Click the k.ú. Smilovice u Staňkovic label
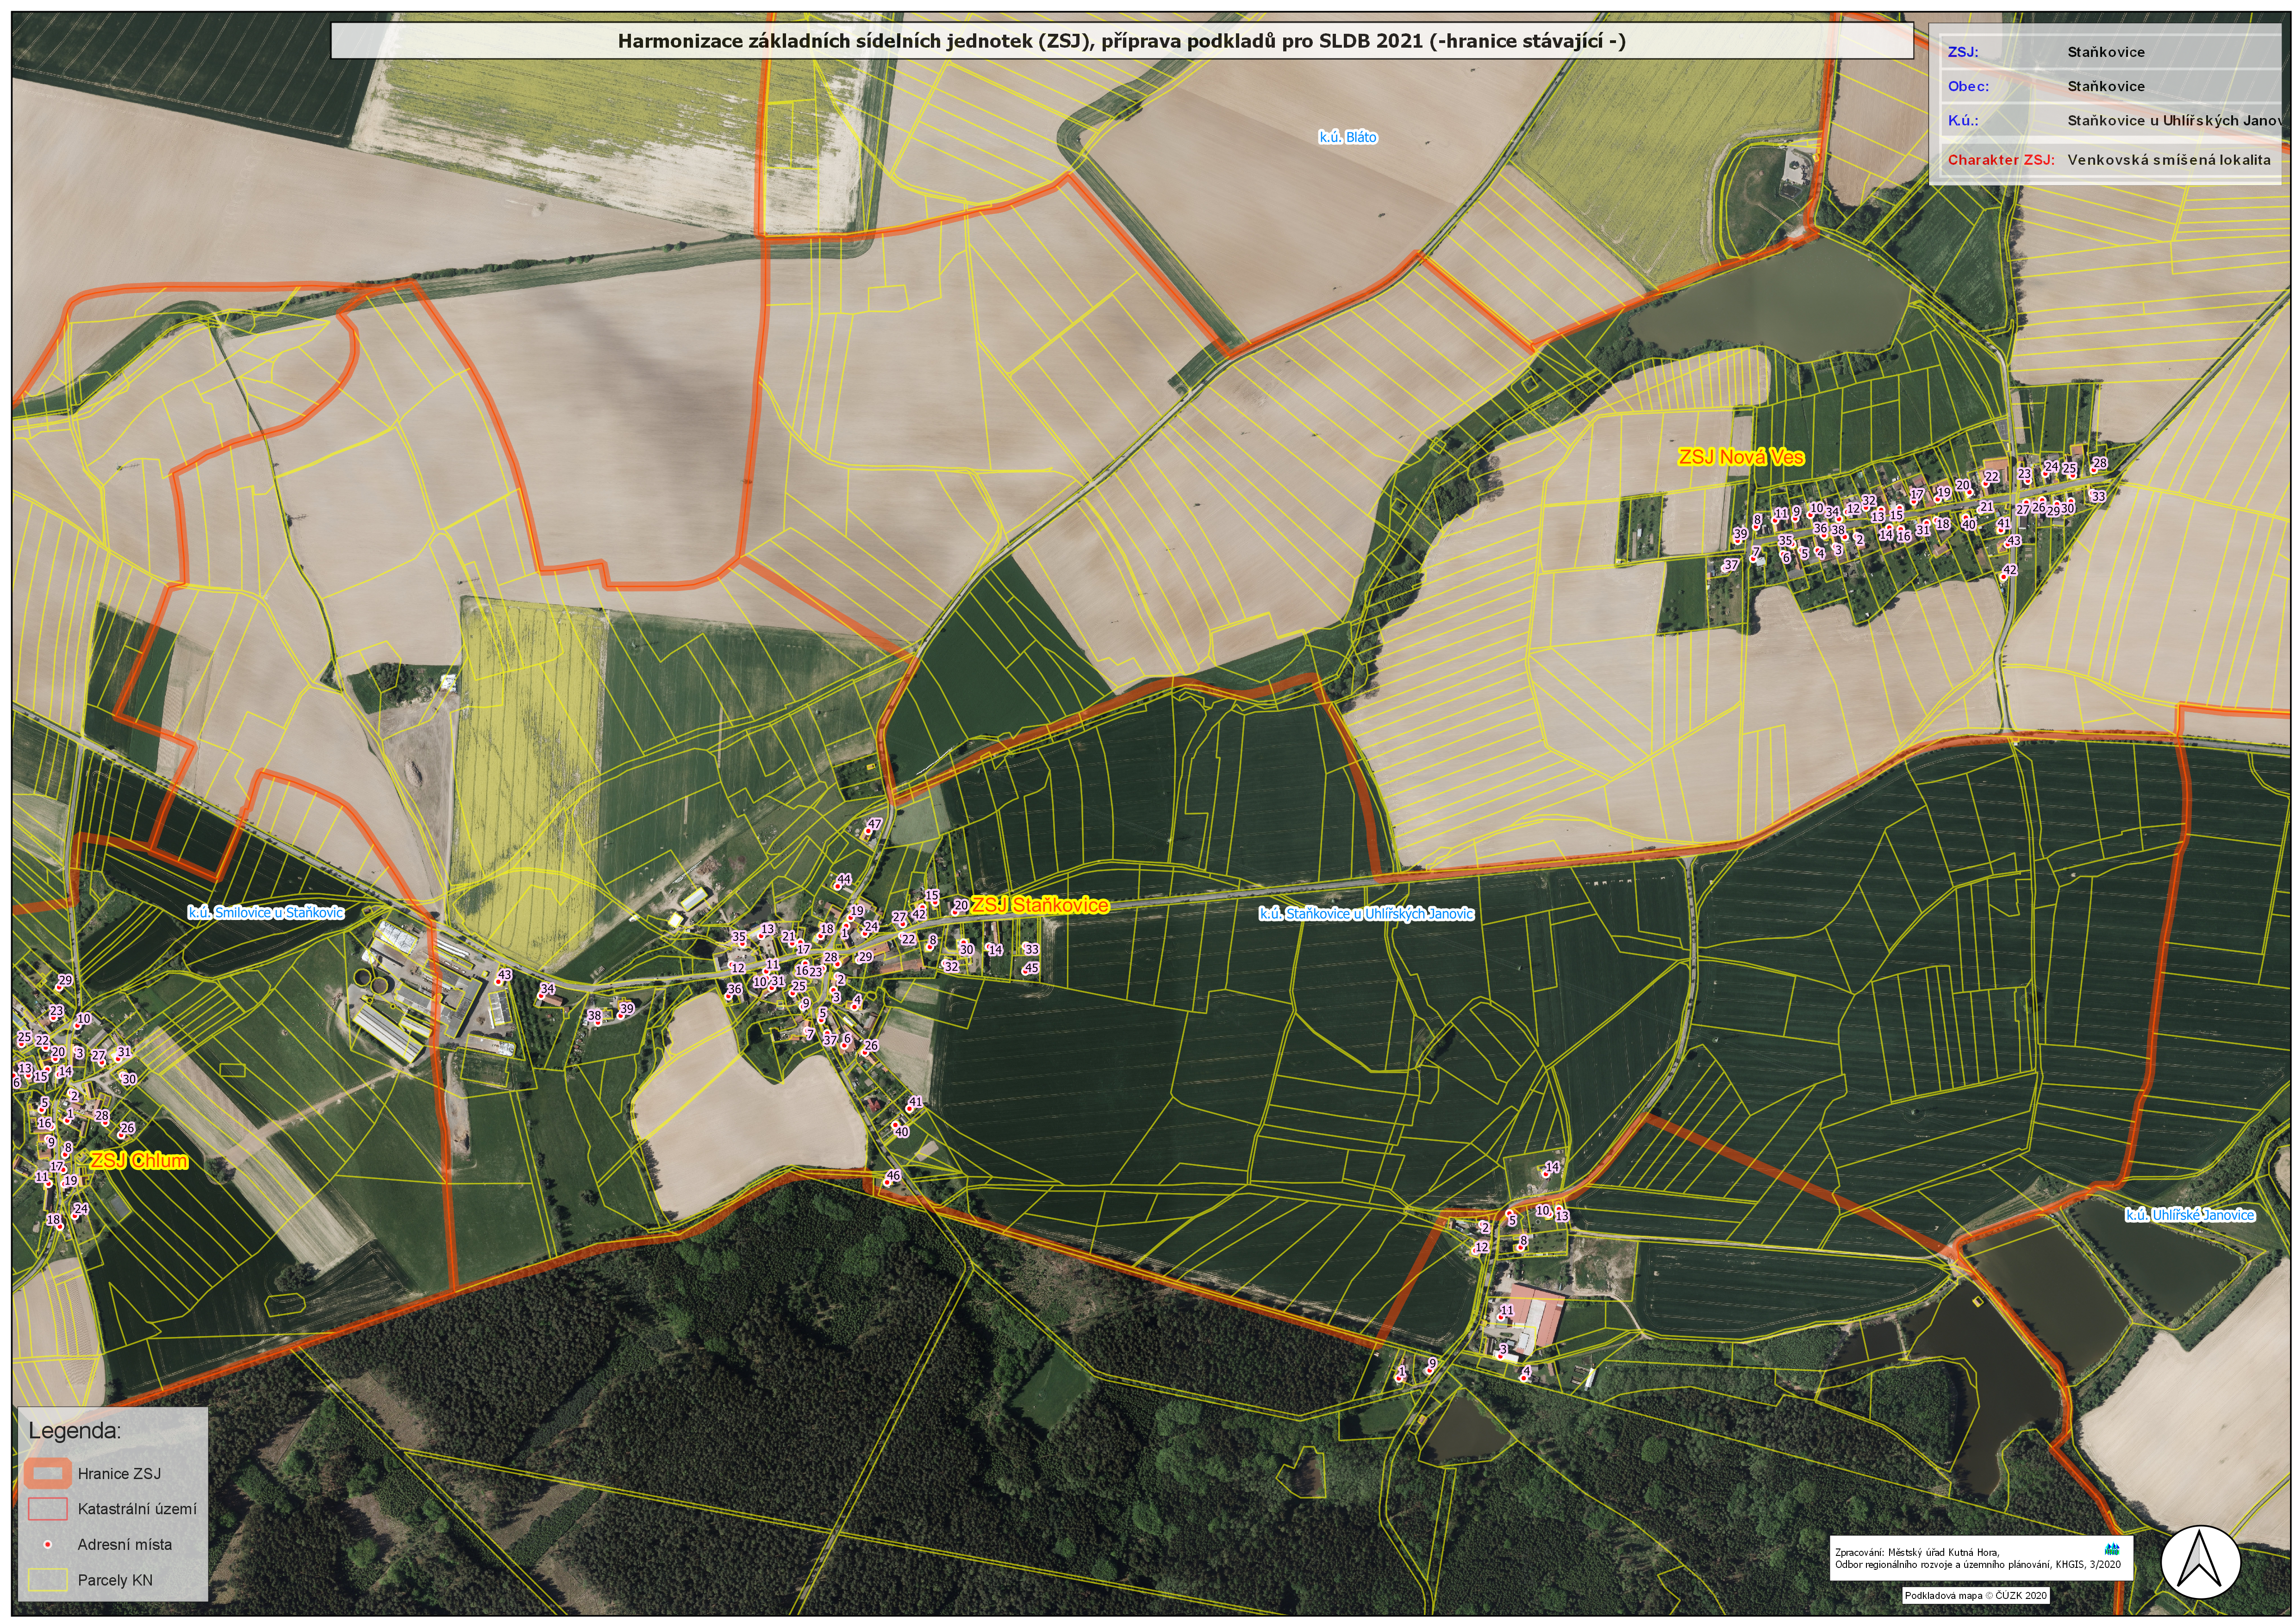Viewport: 2296px width, 1623px height. click(266, 912)
